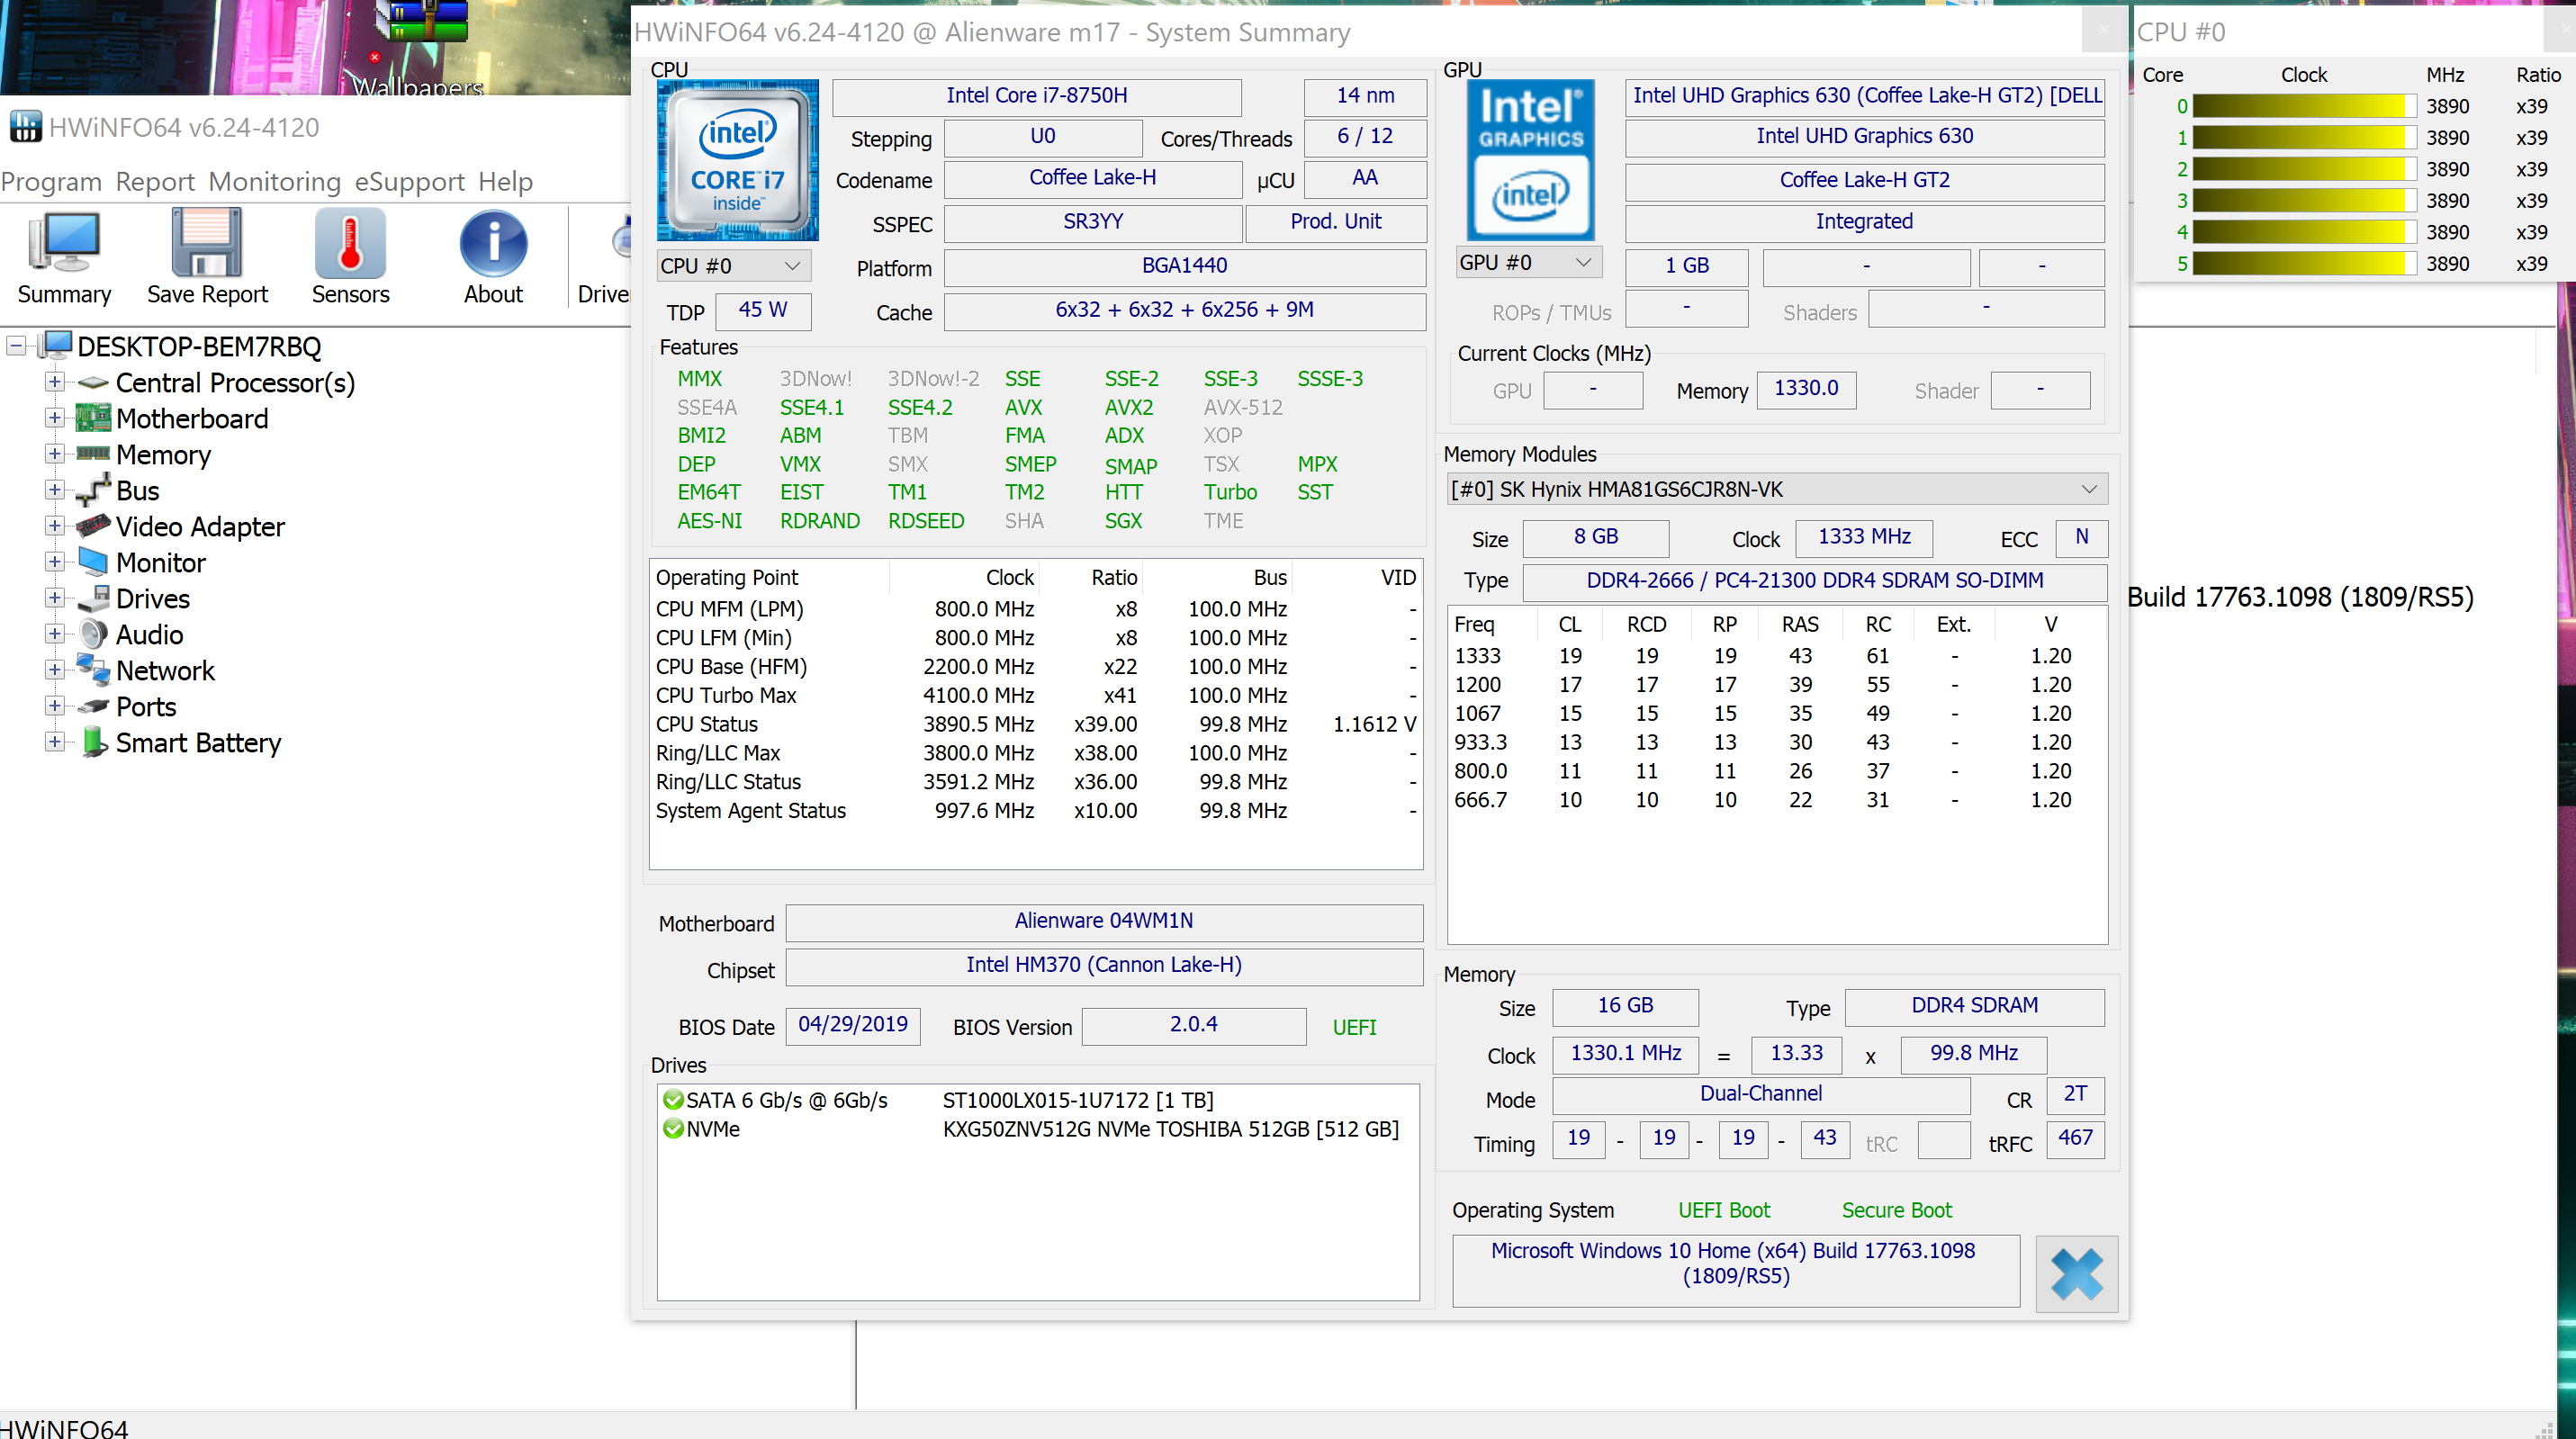
Task: Click the Network tree icon
Action: [93, 670]
